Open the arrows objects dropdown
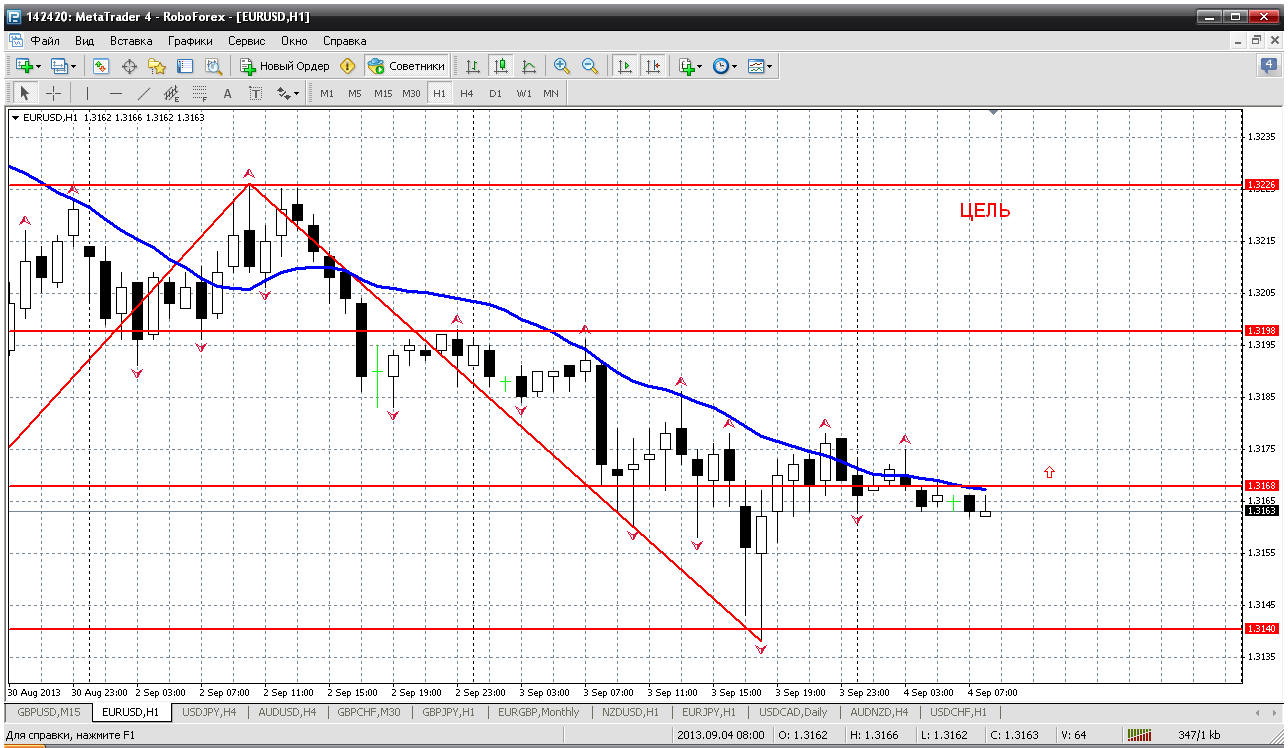 pyautogui.click(x=288, y=93)
